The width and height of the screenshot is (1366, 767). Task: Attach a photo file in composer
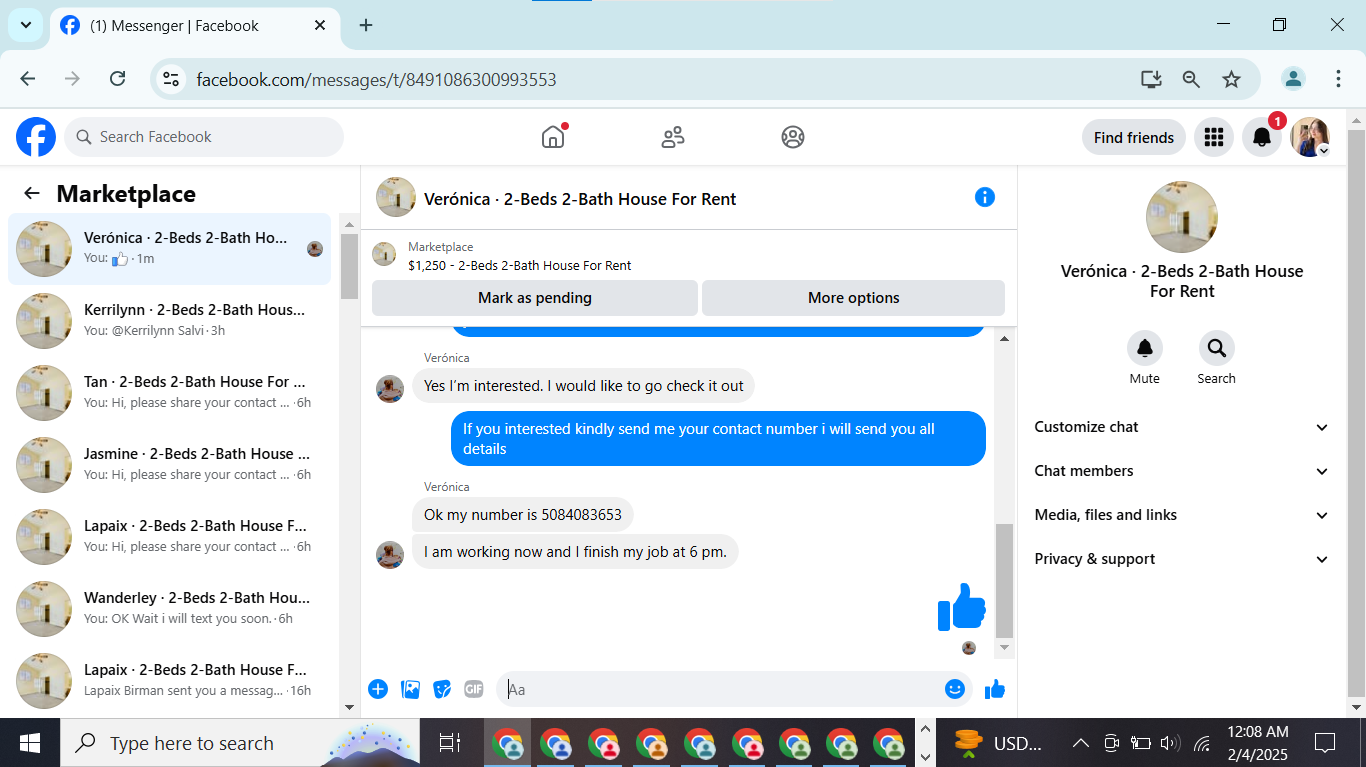click(410, 689)
